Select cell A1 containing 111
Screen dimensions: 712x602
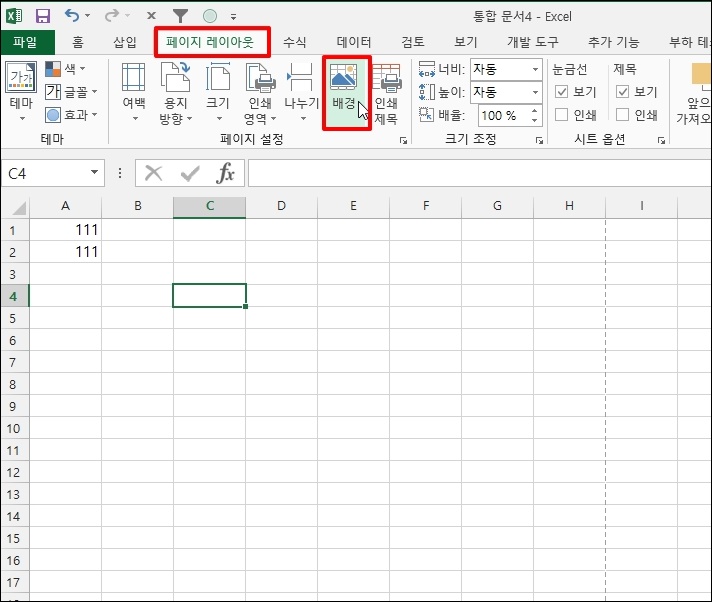pyautogui.click(x=65, y=230)
